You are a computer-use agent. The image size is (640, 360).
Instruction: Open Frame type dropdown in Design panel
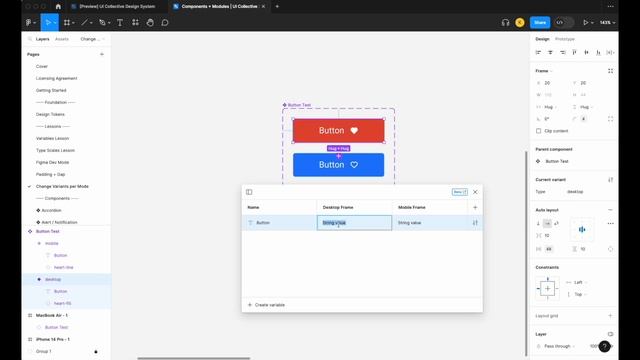pos(544,71)
